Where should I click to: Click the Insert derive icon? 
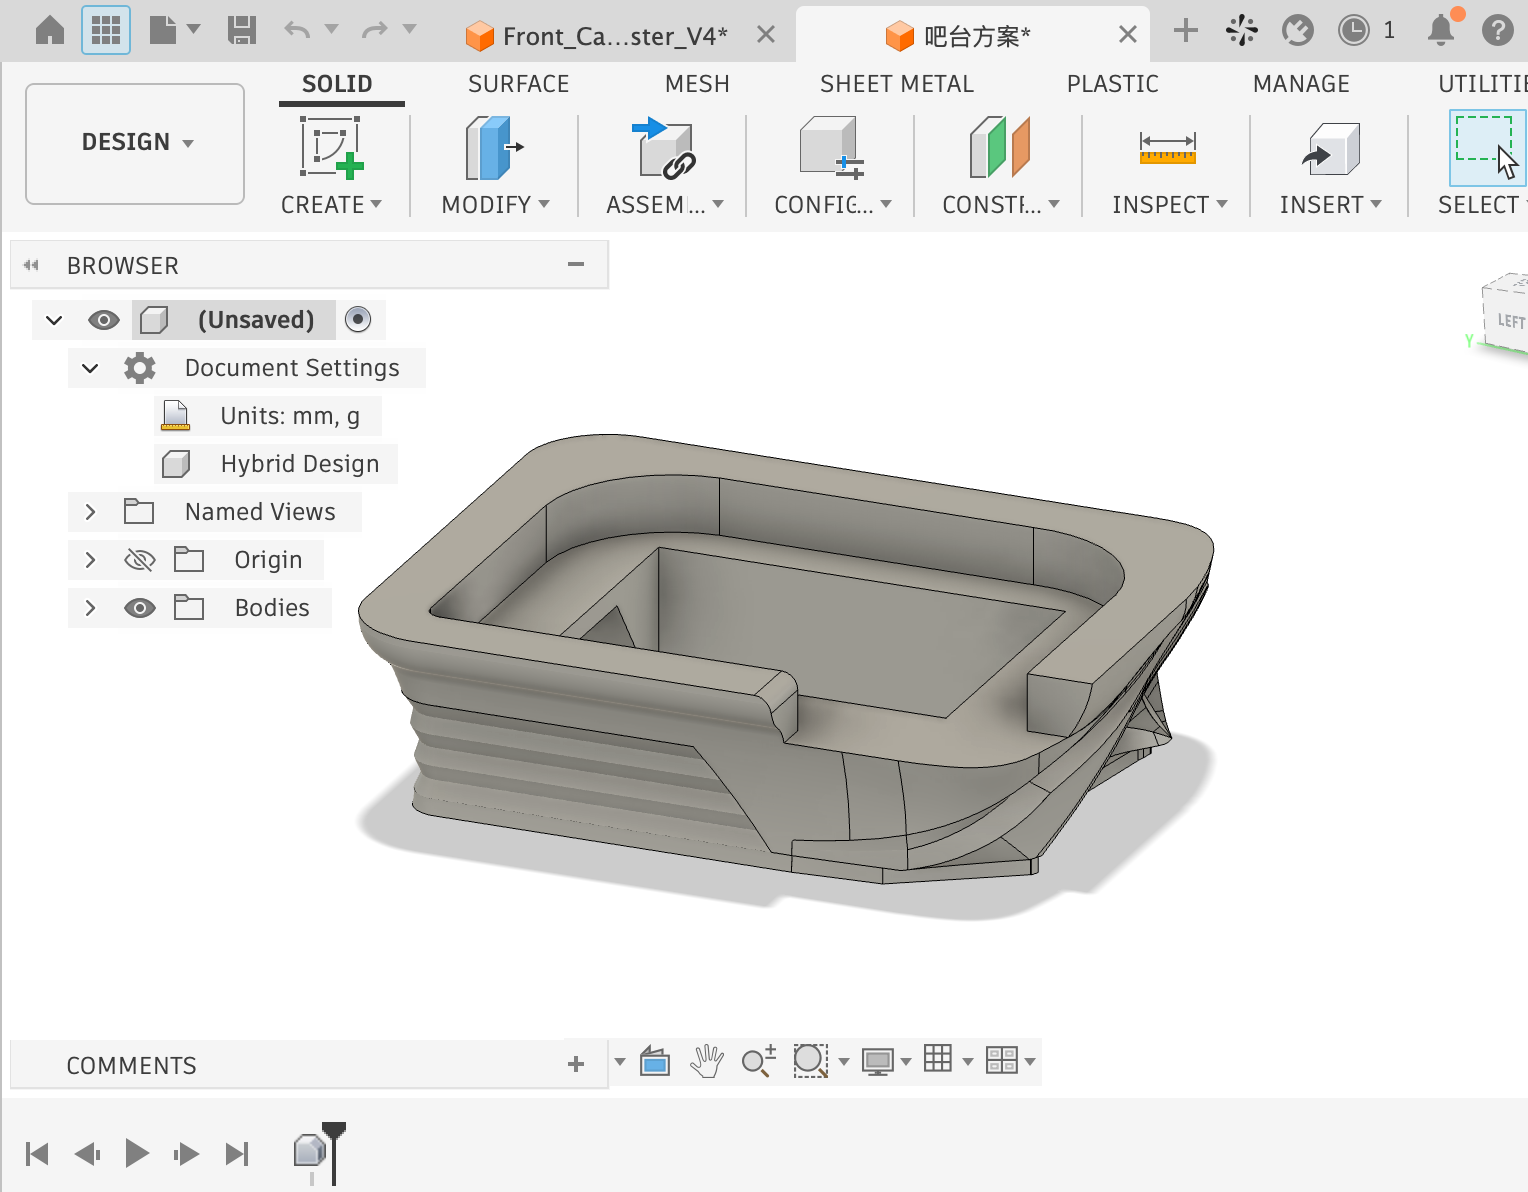pos(1331,148)
